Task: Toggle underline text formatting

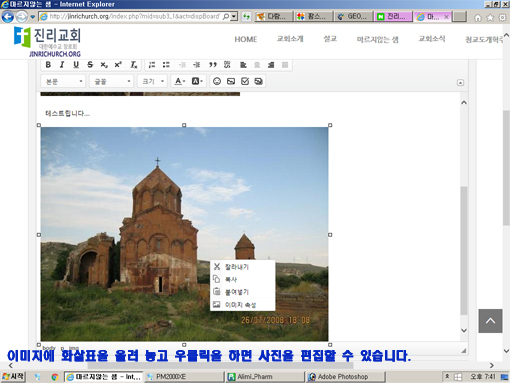Action: click(76, 65)
